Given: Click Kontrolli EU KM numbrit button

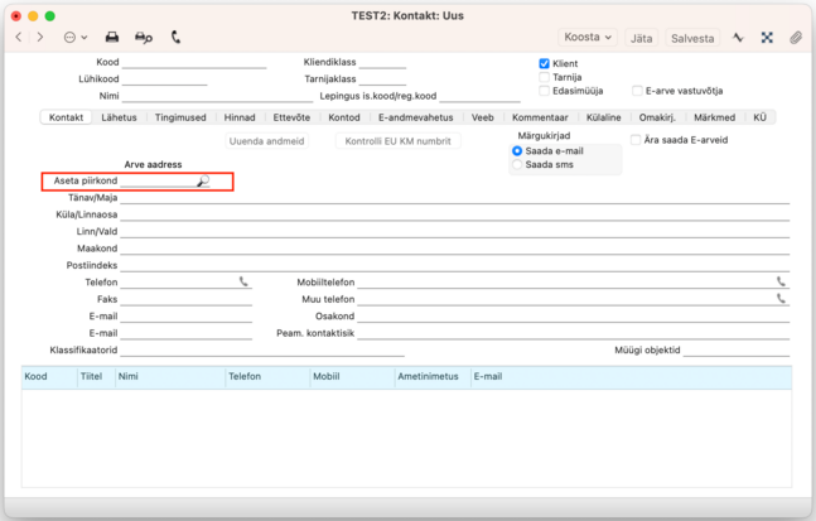Looking at the screenshot, I should point(398,141).
